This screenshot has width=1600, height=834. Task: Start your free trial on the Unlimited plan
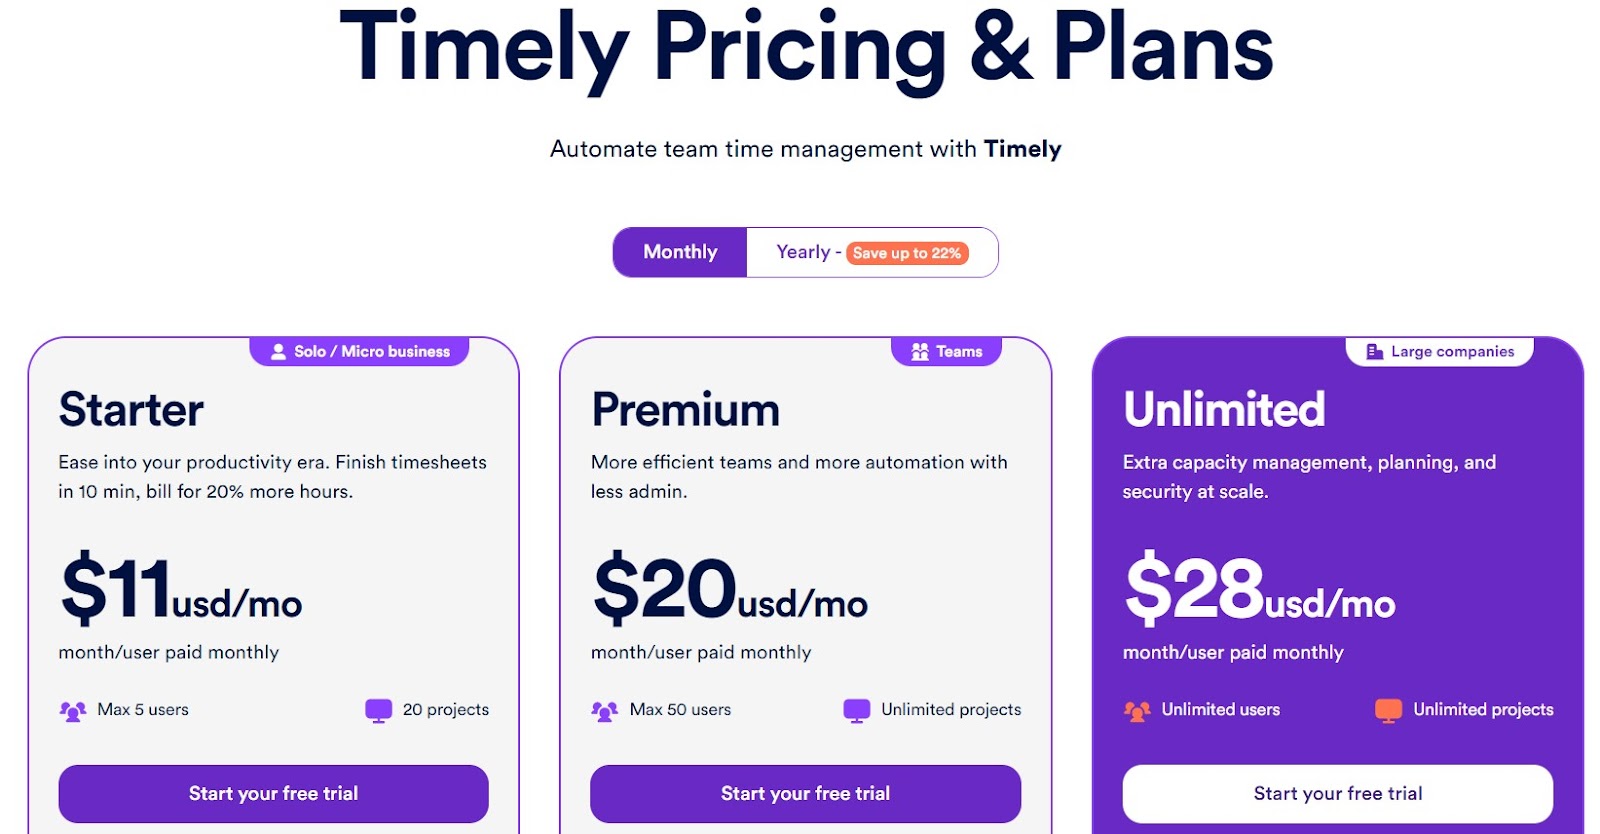pos(1338,793)
